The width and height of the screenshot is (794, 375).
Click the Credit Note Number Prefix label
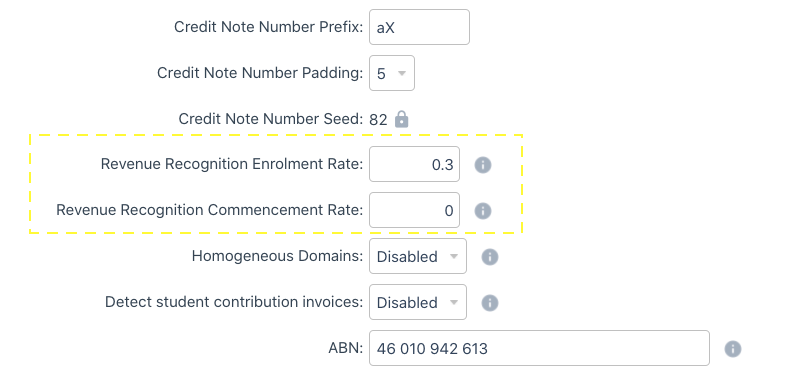coord(269,27)
